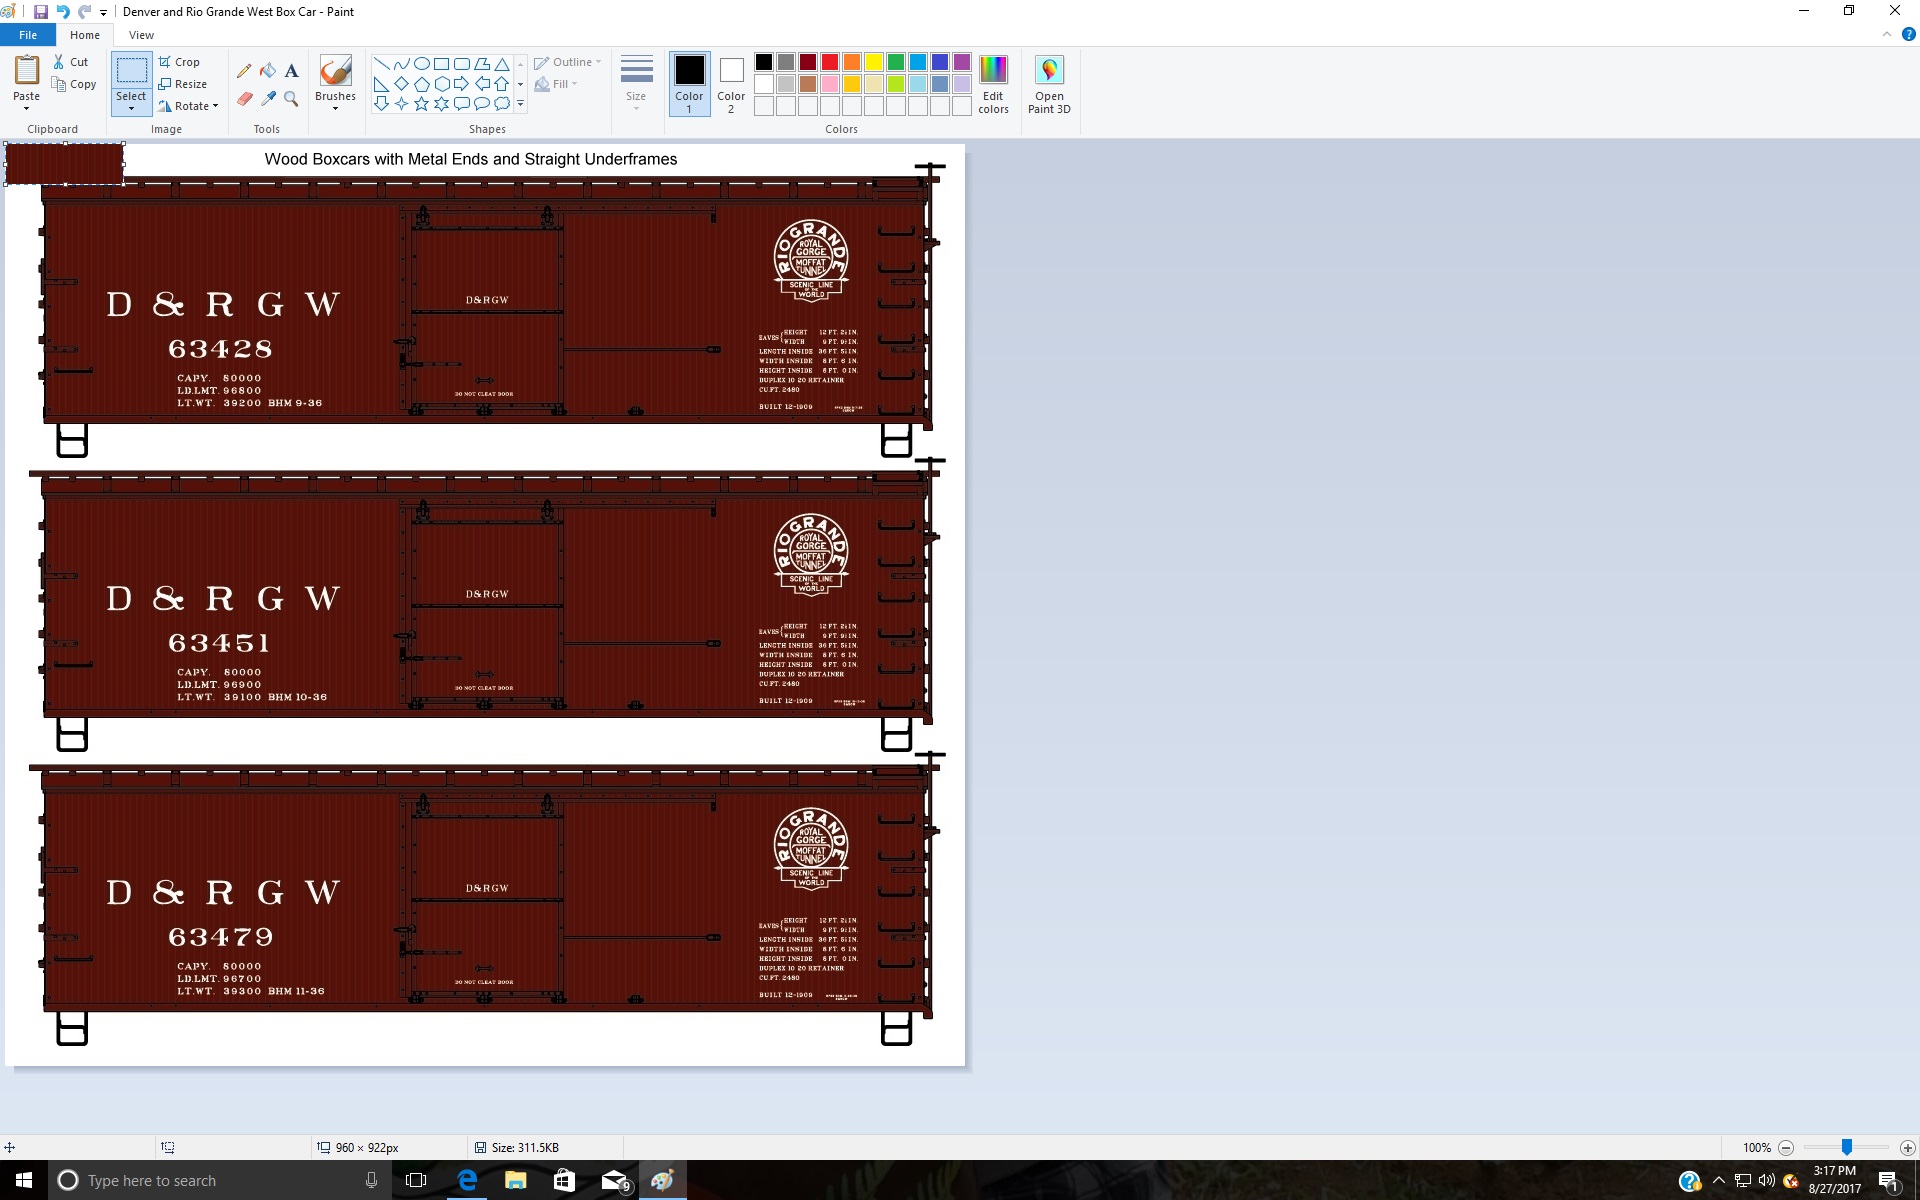Choose the Cloud callout shape
Viewport: 1920px width, 1200px height.
click(x=502, y=104)
